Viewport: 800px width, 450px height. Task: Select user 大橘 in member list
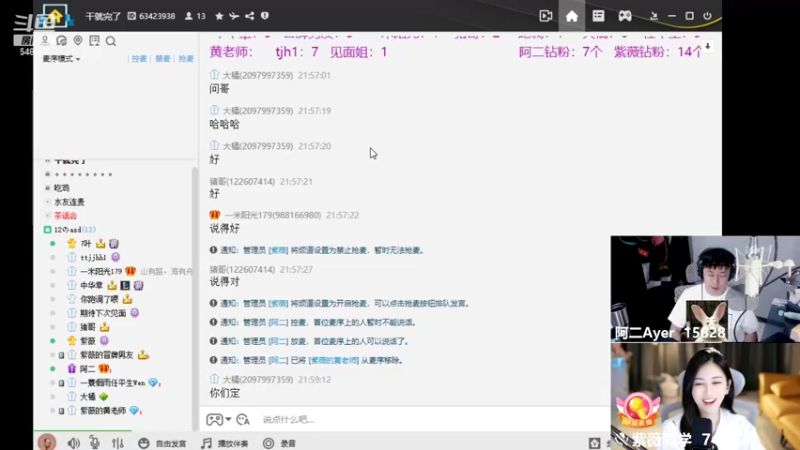tap(87, 396)
